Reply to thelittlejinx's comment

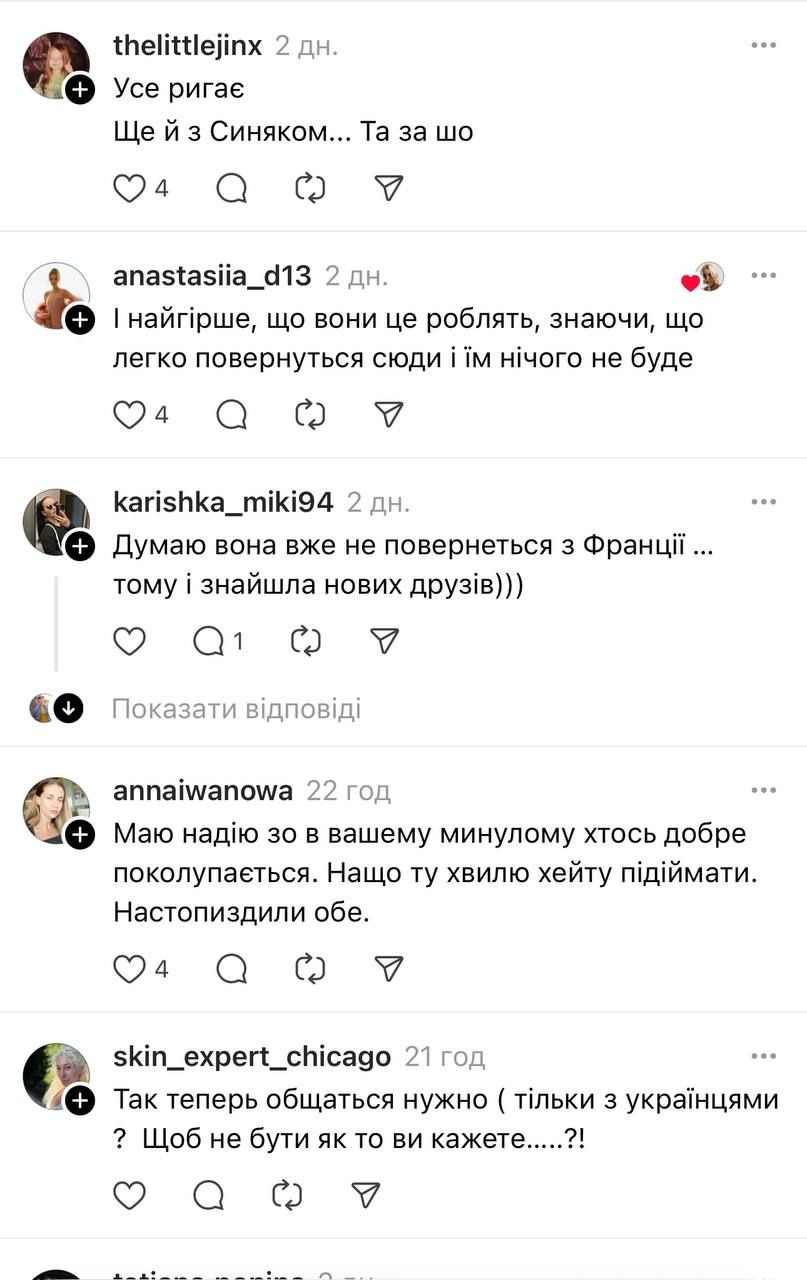231,187
